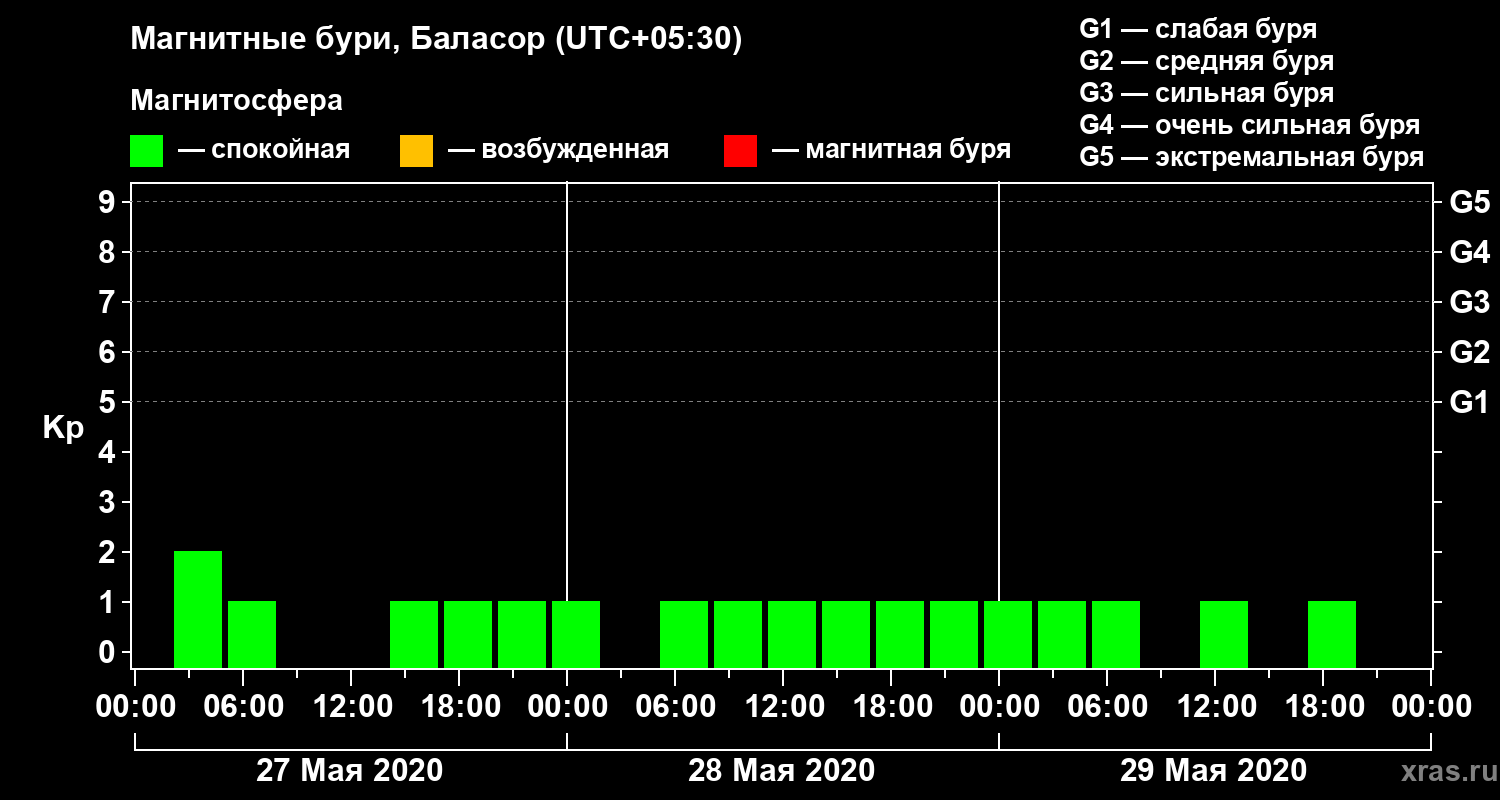Click the bar straddling midnight between 27 and 28 May
Image resolution: width=1500 pixels, height=800 pixels.
pyautogui.click(x=576, y=634)
